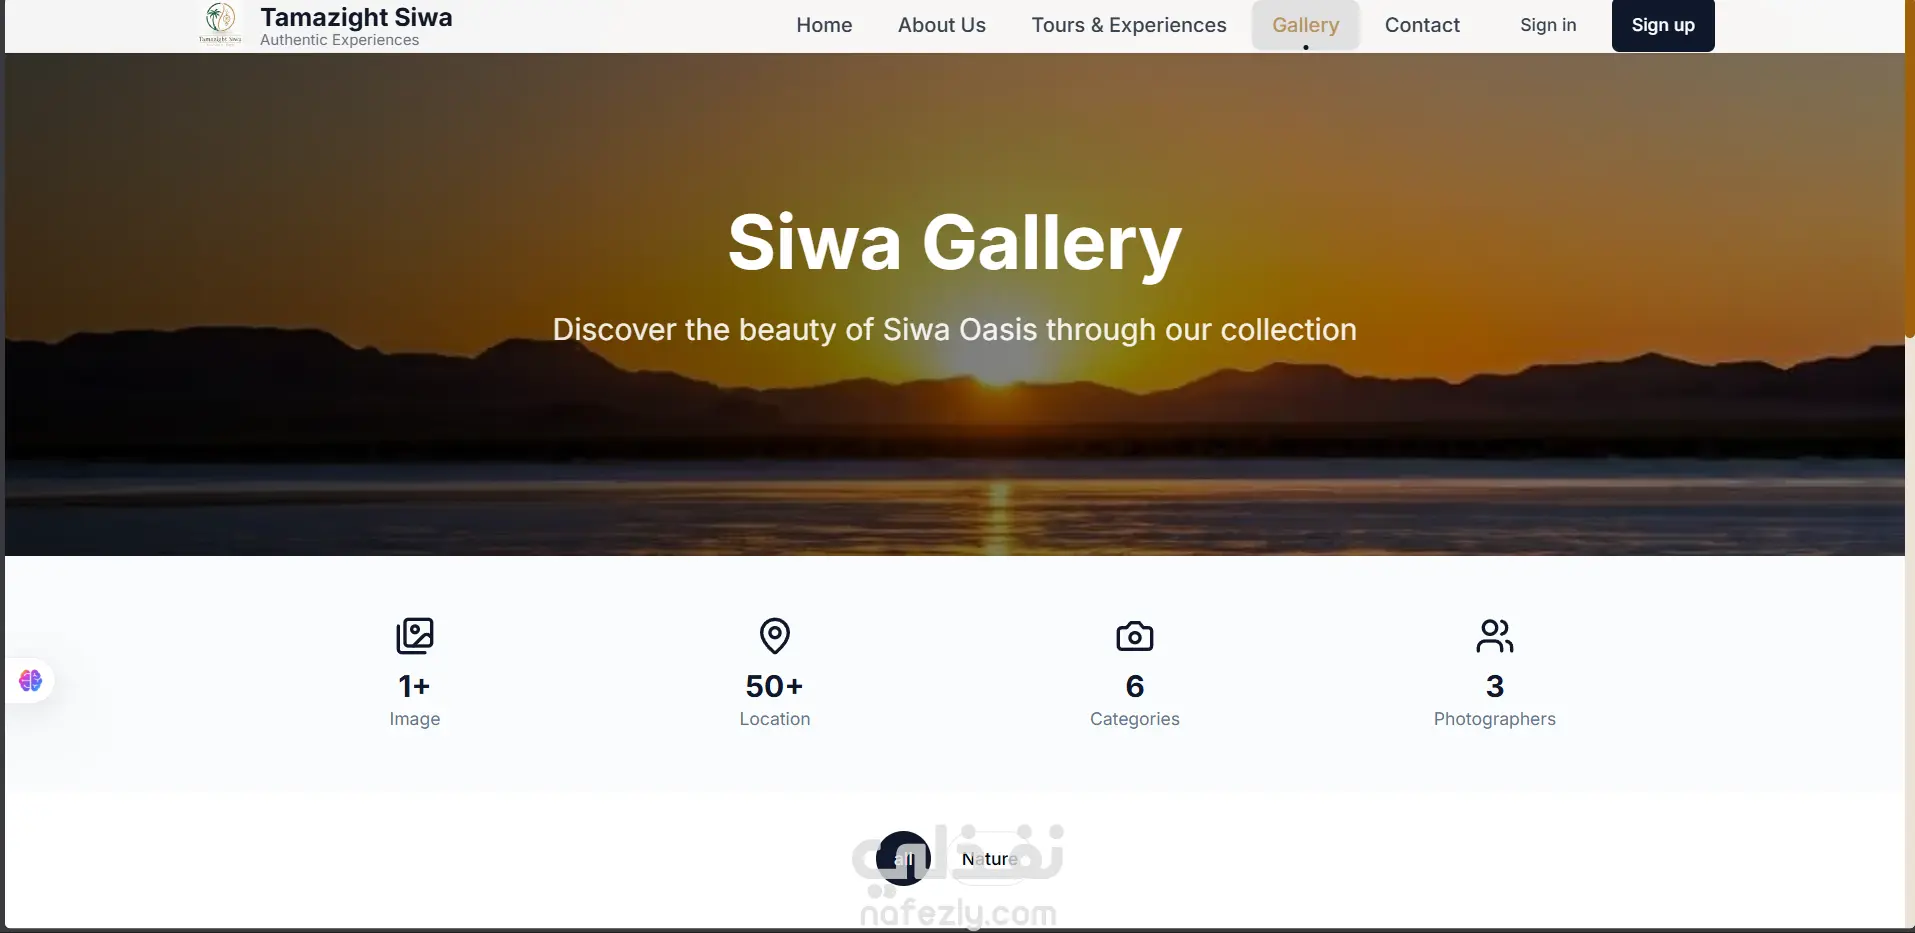Click the camera icon above Categories
This screenshot has height=933, width=1915.
click(1135, 636)
